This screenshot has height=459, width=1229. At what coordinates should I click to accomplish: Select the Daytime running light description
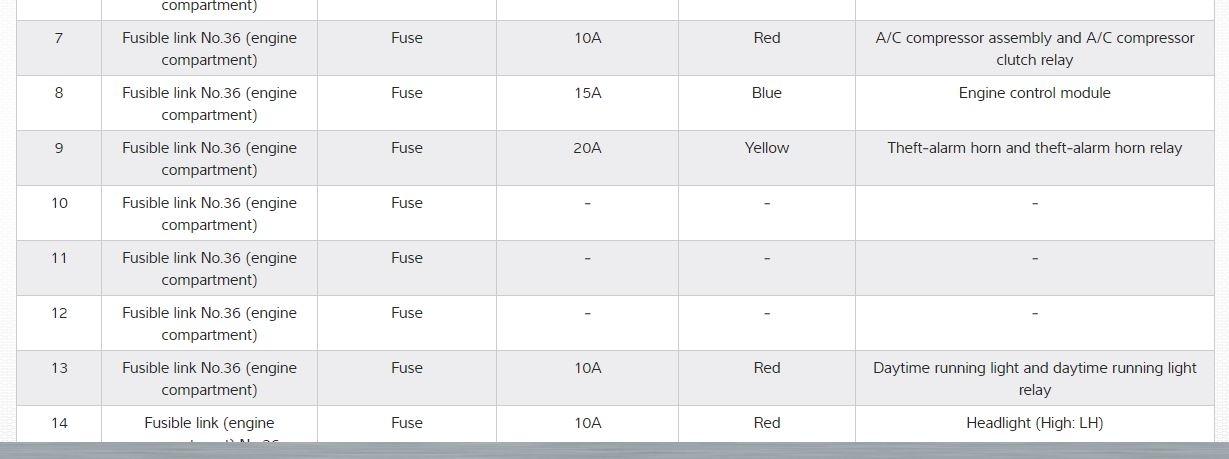pos(1034,378)
